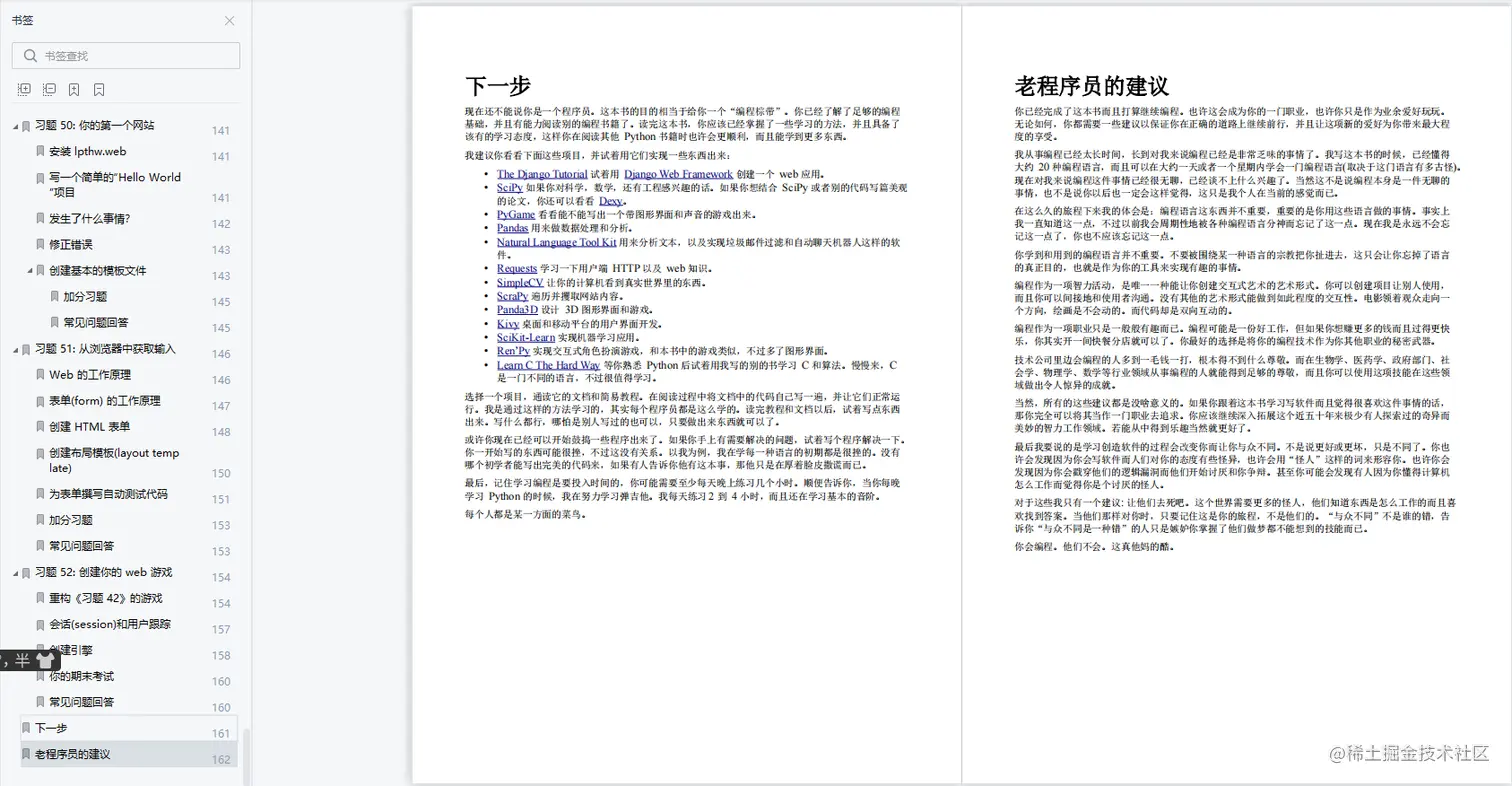Click into the 书签查找 search field
Viewport: 1512px width, 786px height.
[x=126, y=55]
